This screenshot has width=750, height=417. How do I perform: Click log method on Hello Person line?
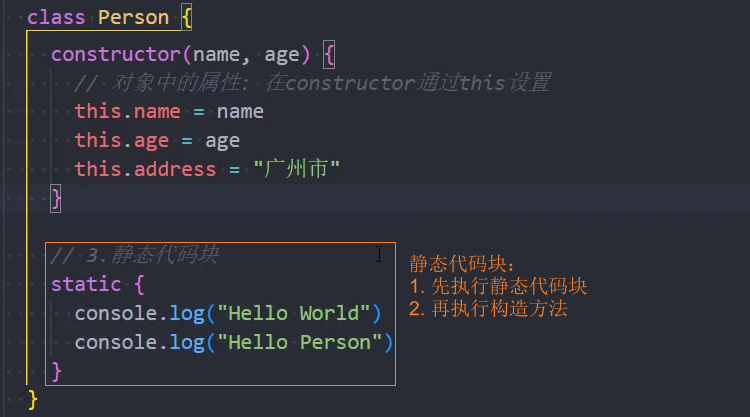coord(187,343)
